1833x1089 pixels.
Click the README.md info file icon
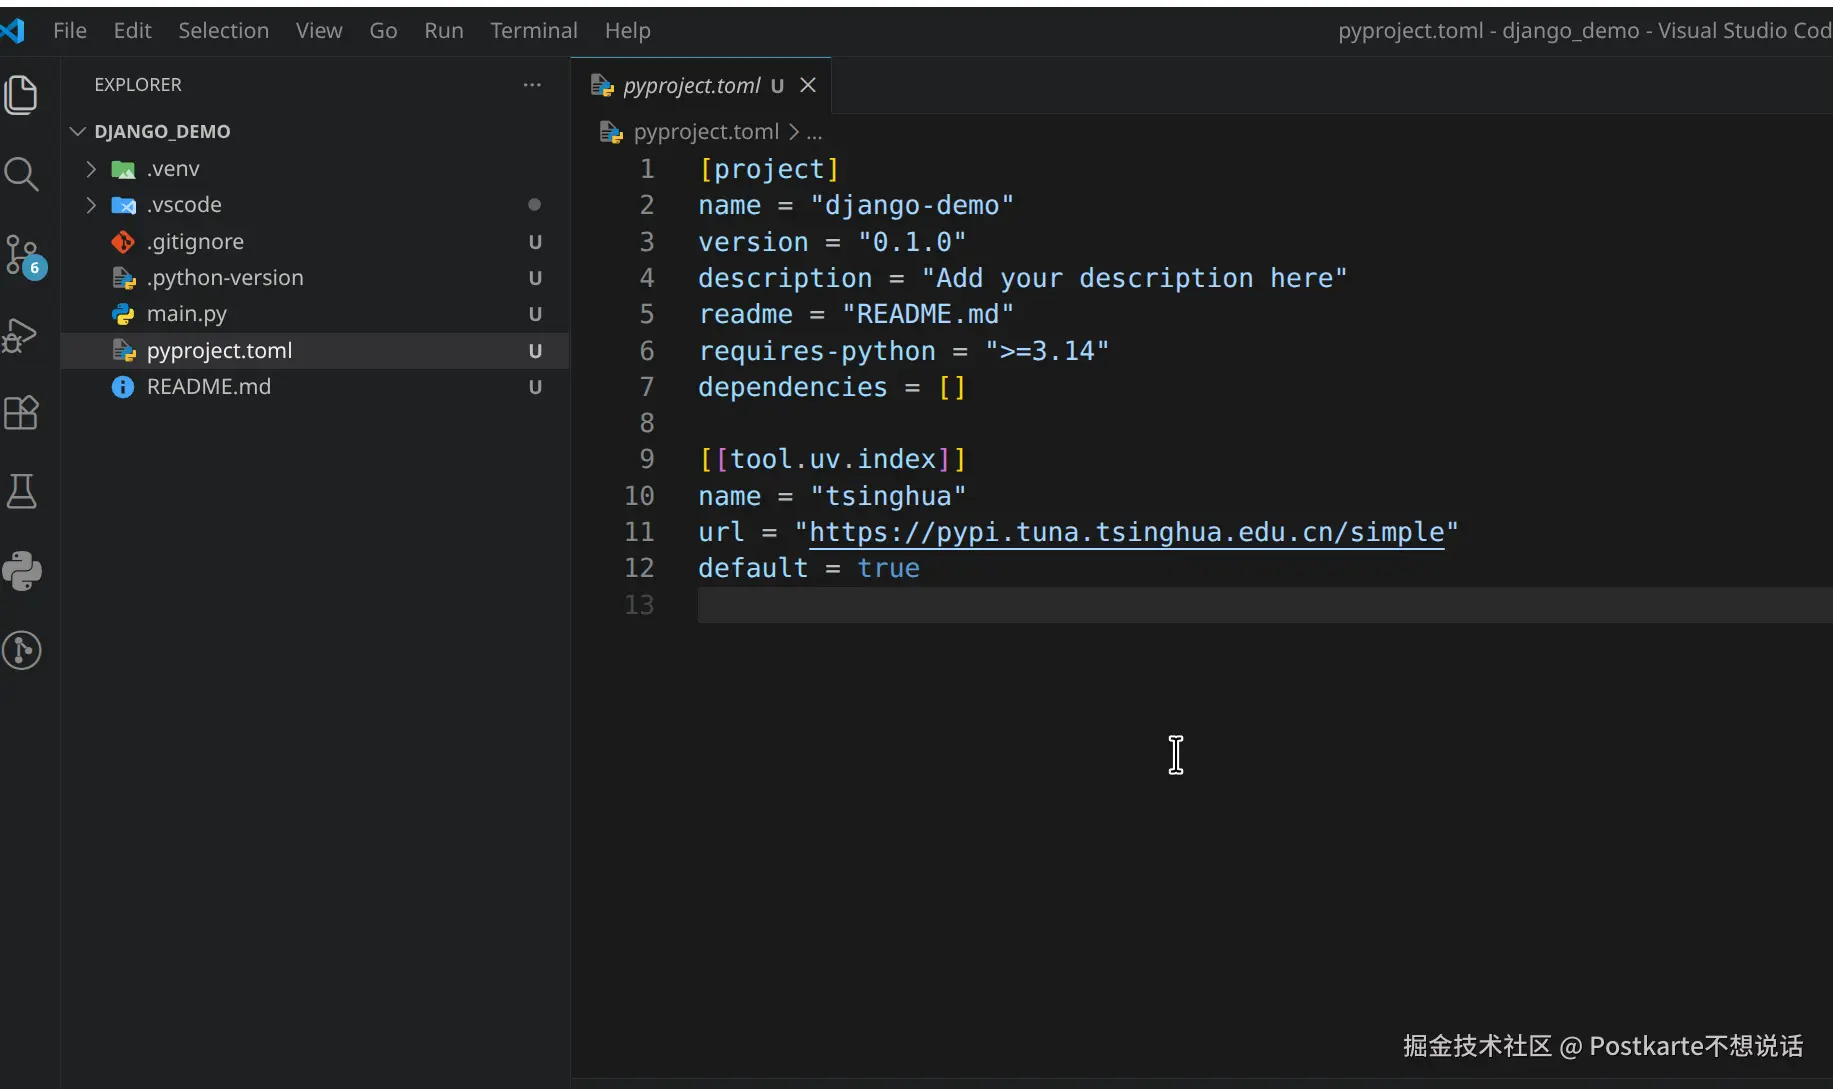[x=123, y=387]
